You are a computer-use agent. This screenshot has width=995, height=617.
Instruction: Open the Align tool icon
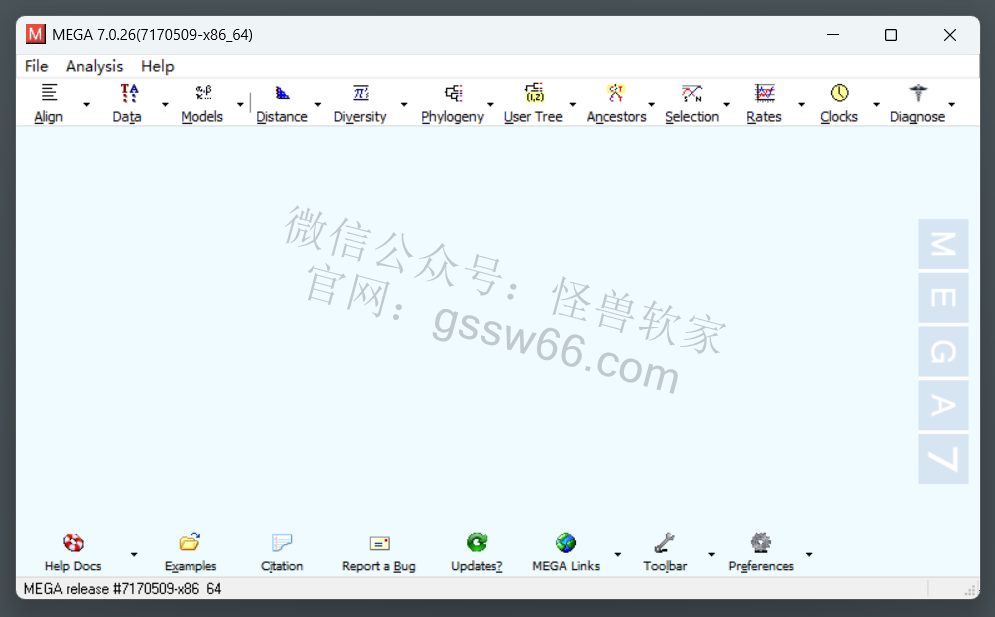click(49, 93)
